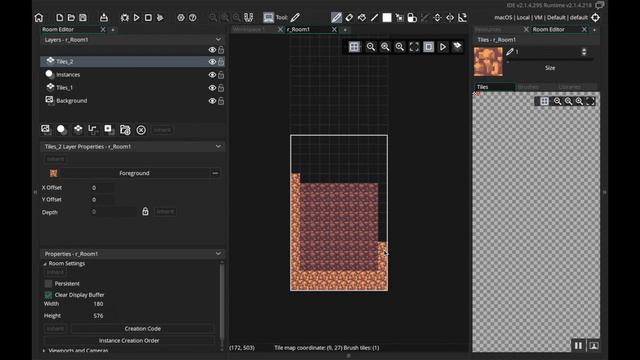Select the tile Eraser tool
The width and height of the screenshot is (640, 360).
[x=349, y=18]
